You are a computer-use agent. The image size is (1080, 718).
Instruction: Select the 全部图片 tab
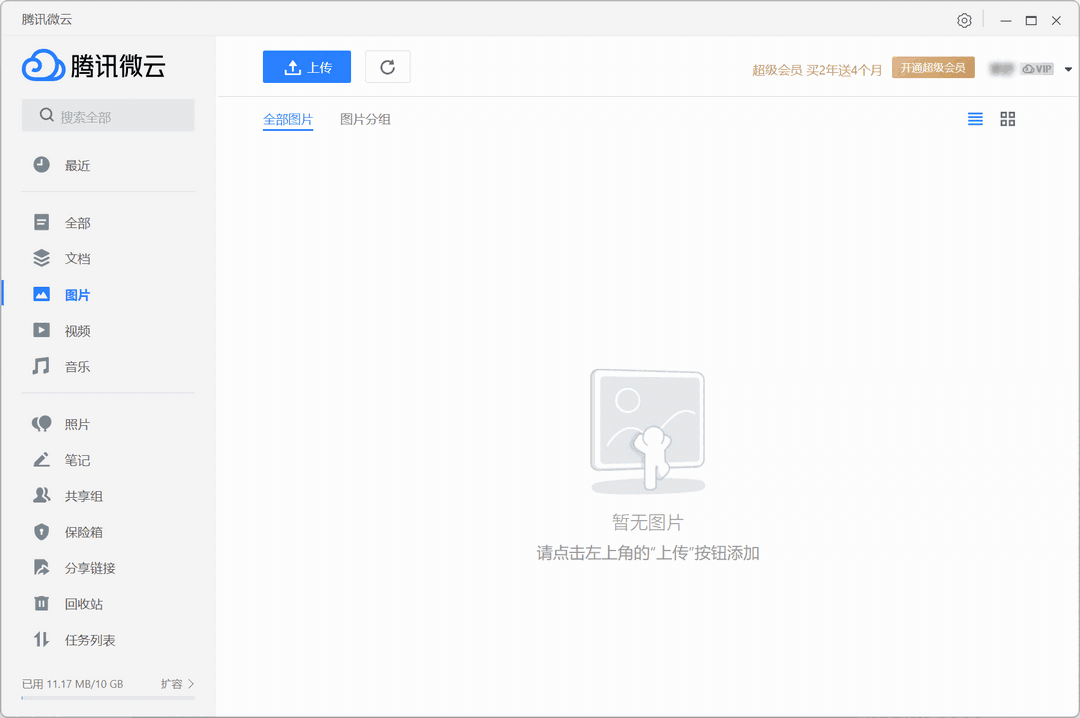tap(288, 119)
